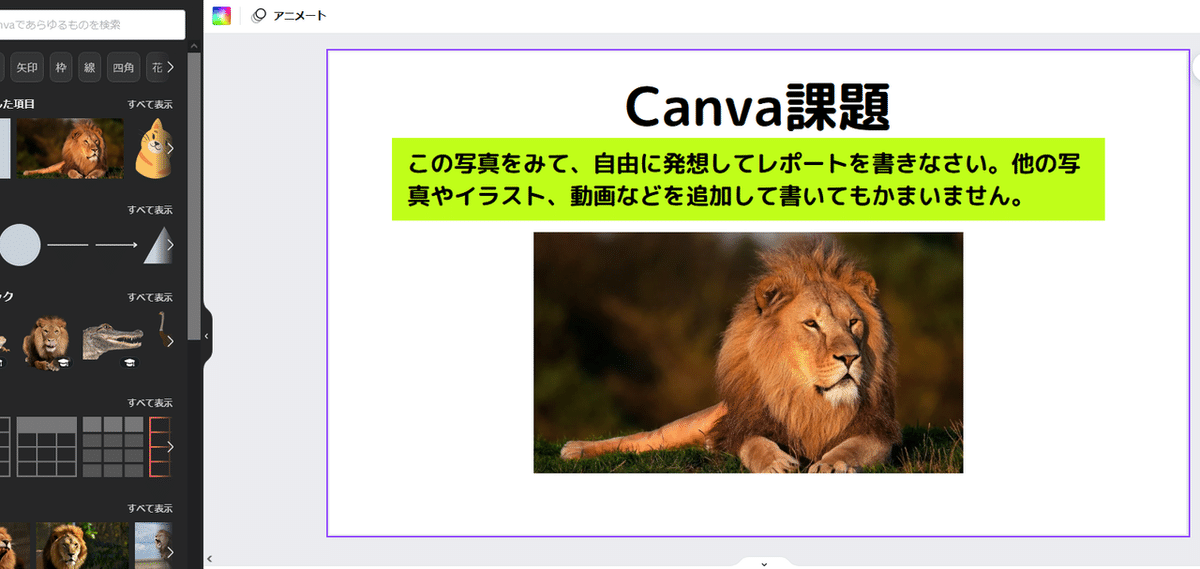Click the horizontal scrollbar left arrow
This screenshot has width=1200, height=569.
[x=209, y=558]
